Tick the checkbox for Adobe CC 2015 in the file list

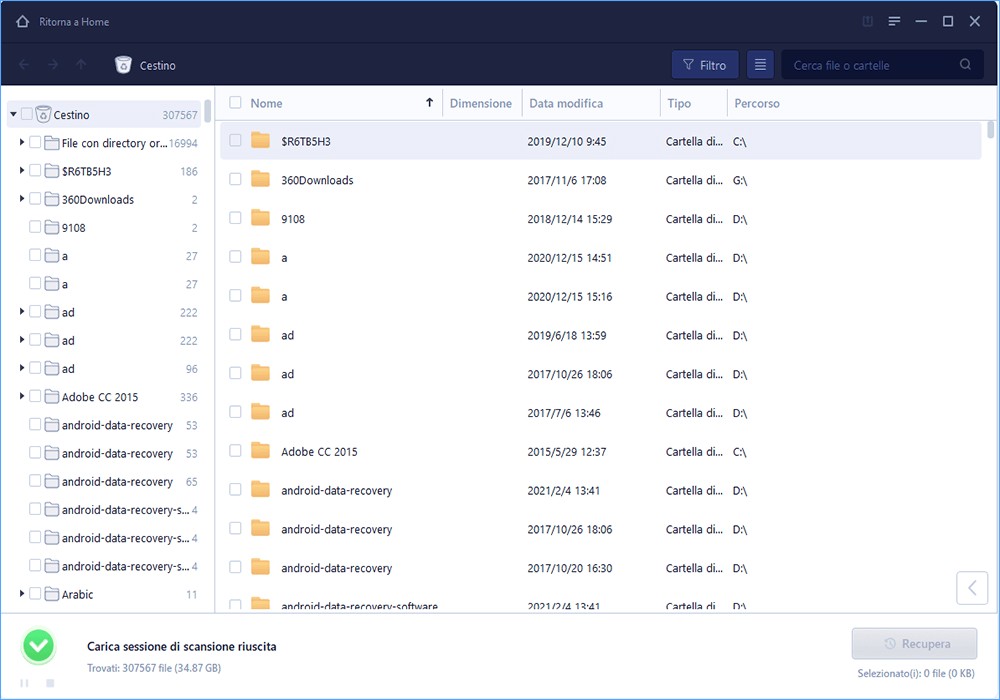[x=235, y=451]
